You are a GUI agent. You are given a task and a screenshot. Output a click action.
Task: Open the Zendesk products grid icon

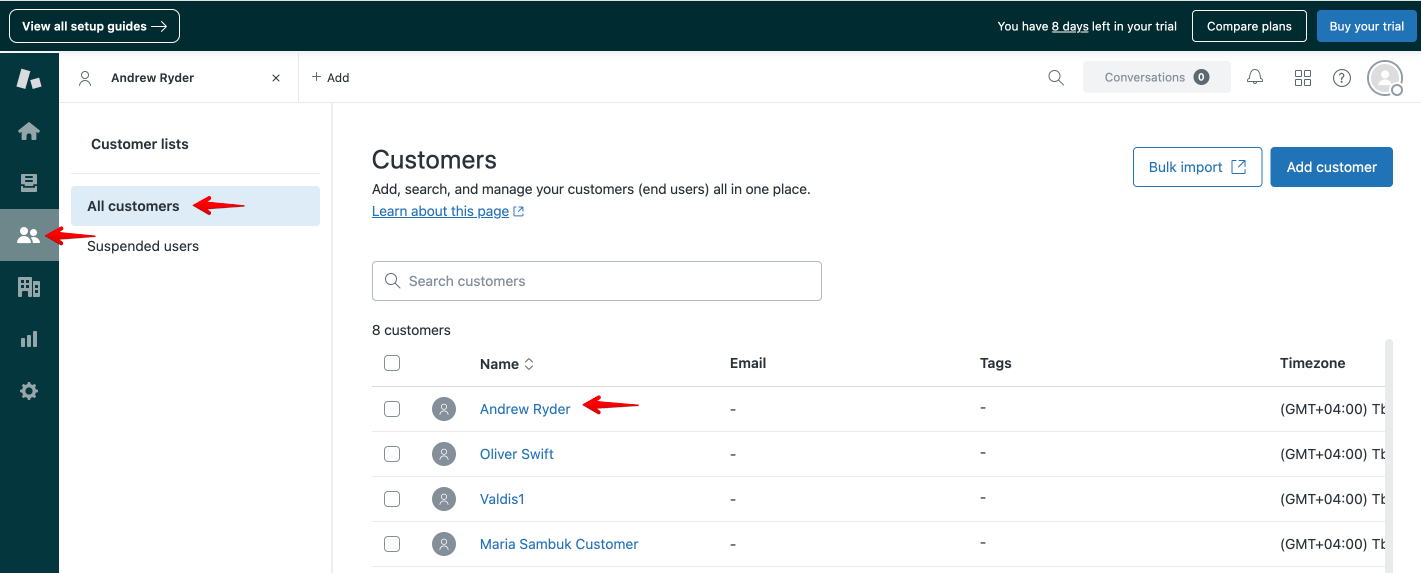[1303, 78]
